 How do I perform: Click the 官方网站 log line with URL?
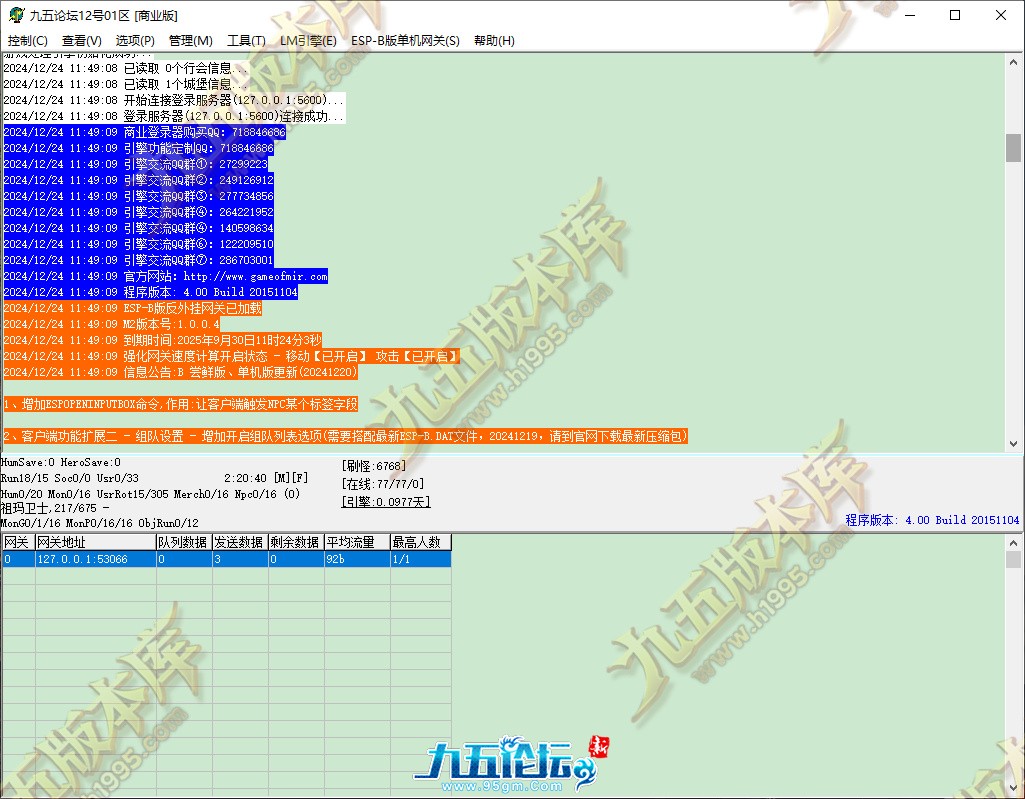[165, 276]
